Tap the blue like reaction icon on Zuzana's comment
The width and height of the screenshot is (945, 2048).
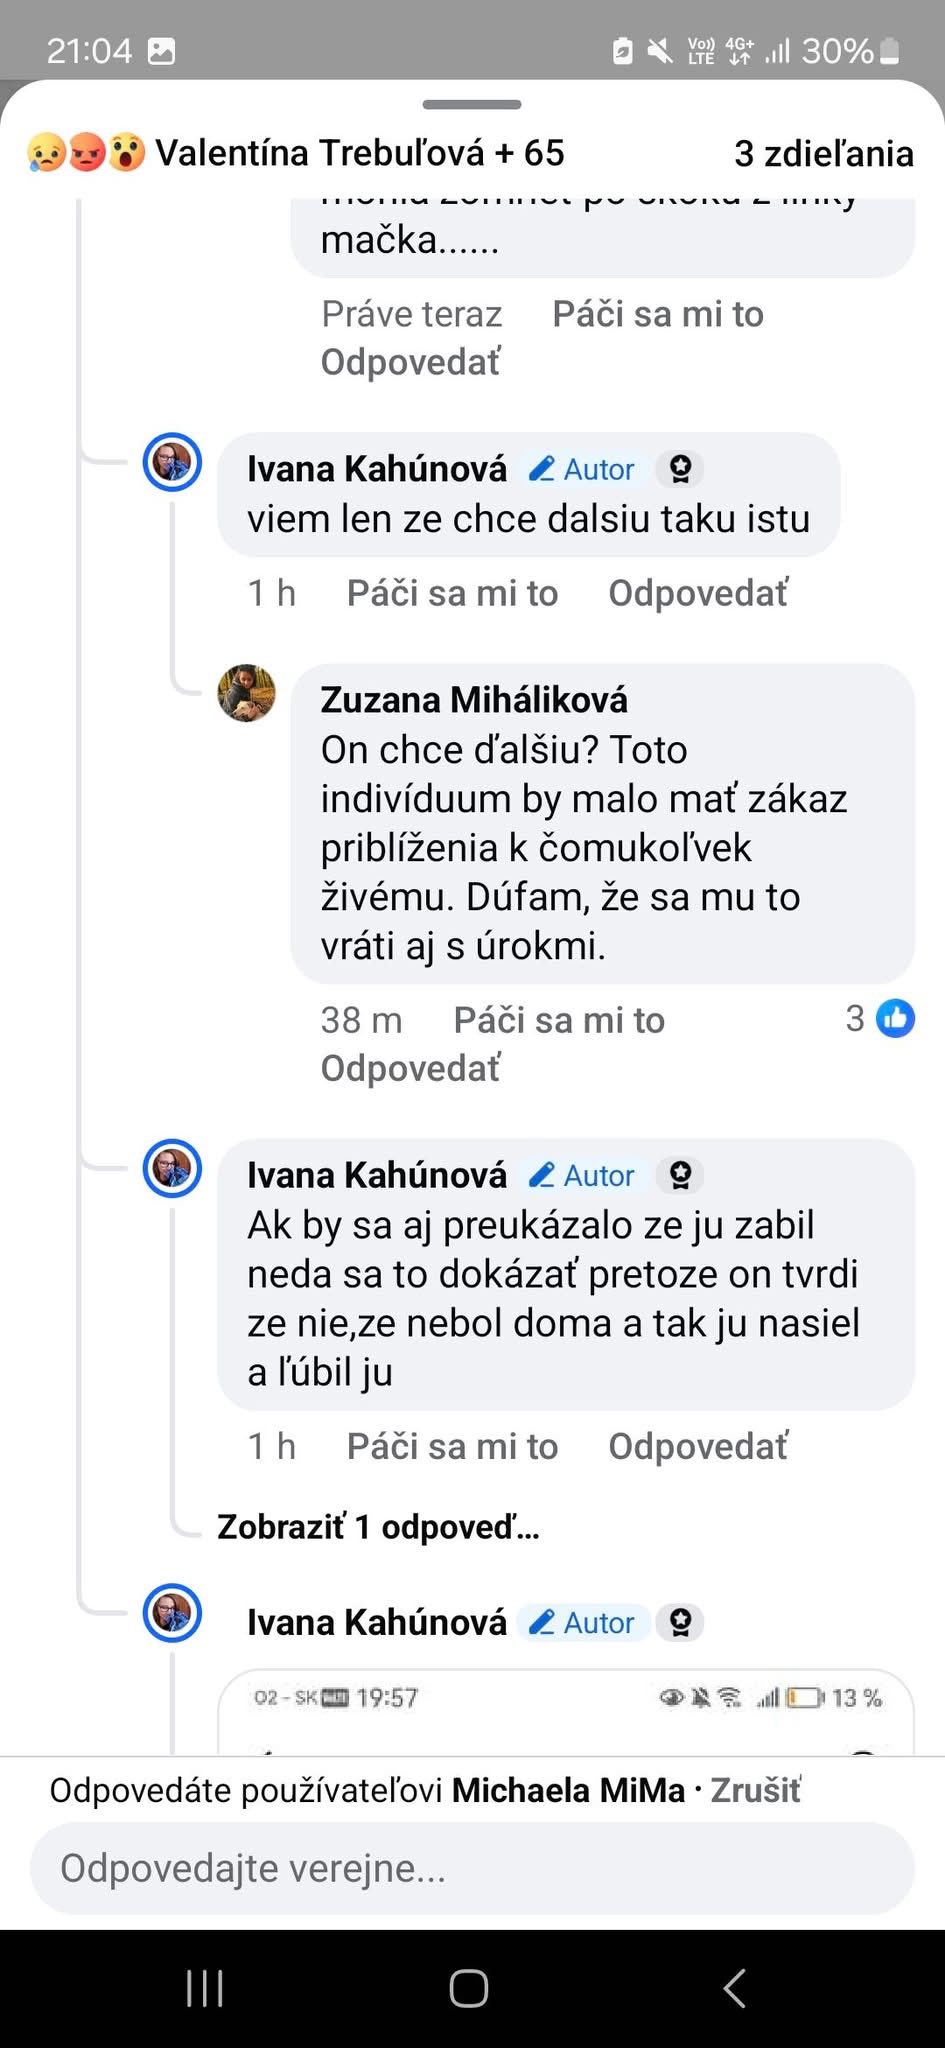tap(895, 1018)
